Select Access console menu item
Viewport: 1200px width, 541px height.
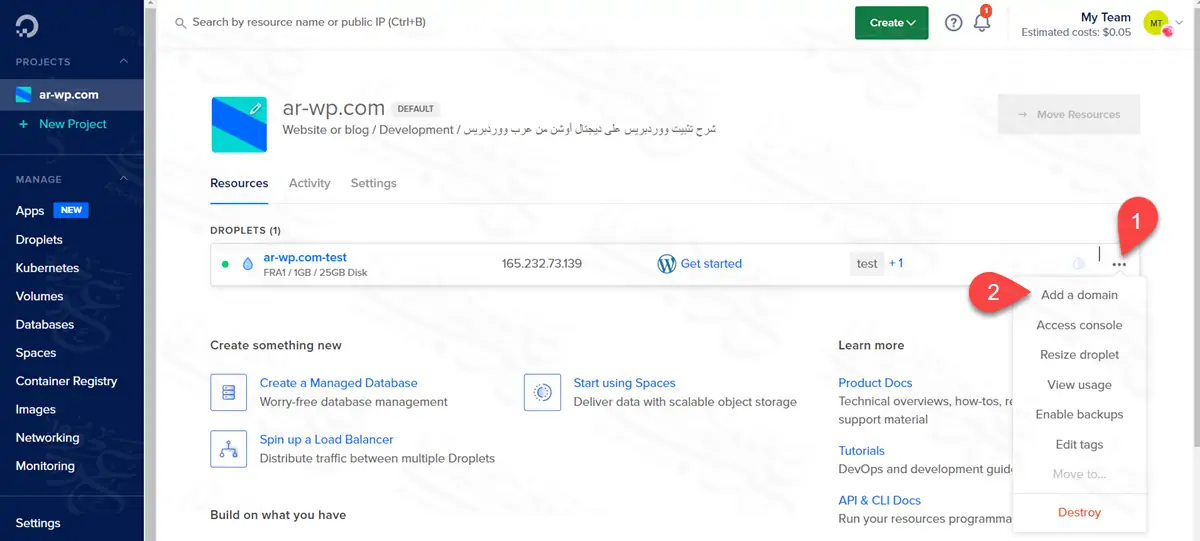[1079, 325]
